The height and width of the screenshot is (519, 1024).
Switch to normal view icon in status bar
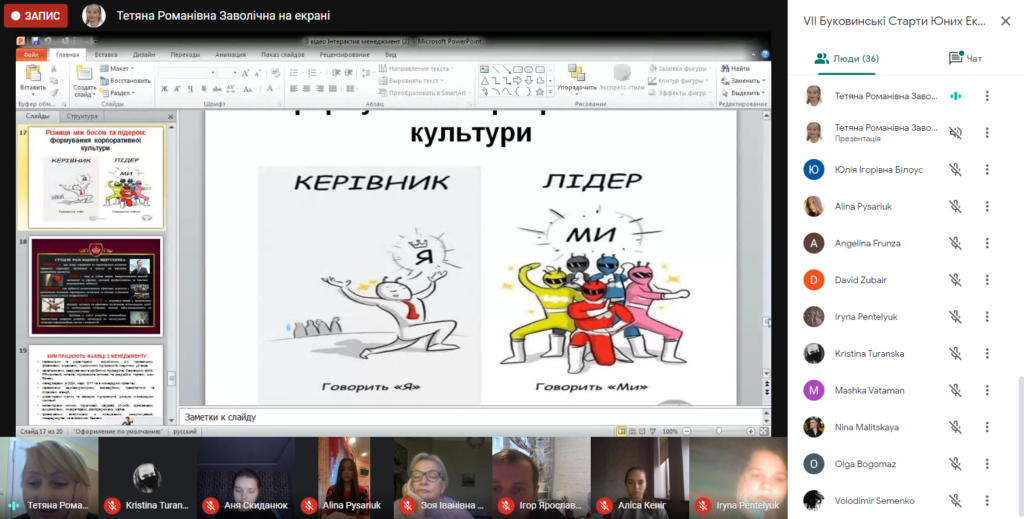622,432
